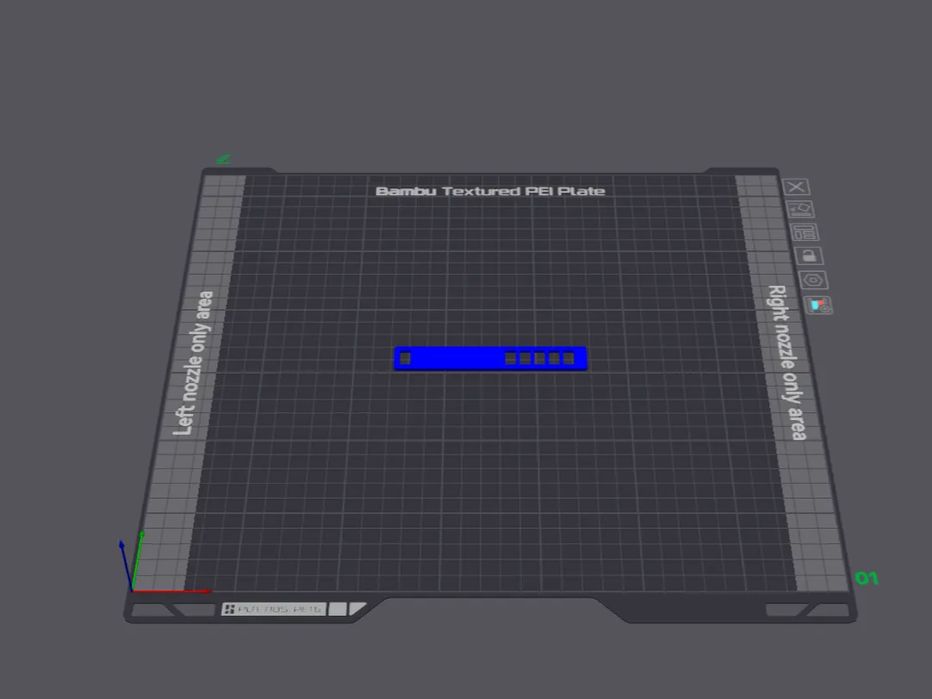Click the 'Right nozzle only area' label
932x699 pixels.
787,363
